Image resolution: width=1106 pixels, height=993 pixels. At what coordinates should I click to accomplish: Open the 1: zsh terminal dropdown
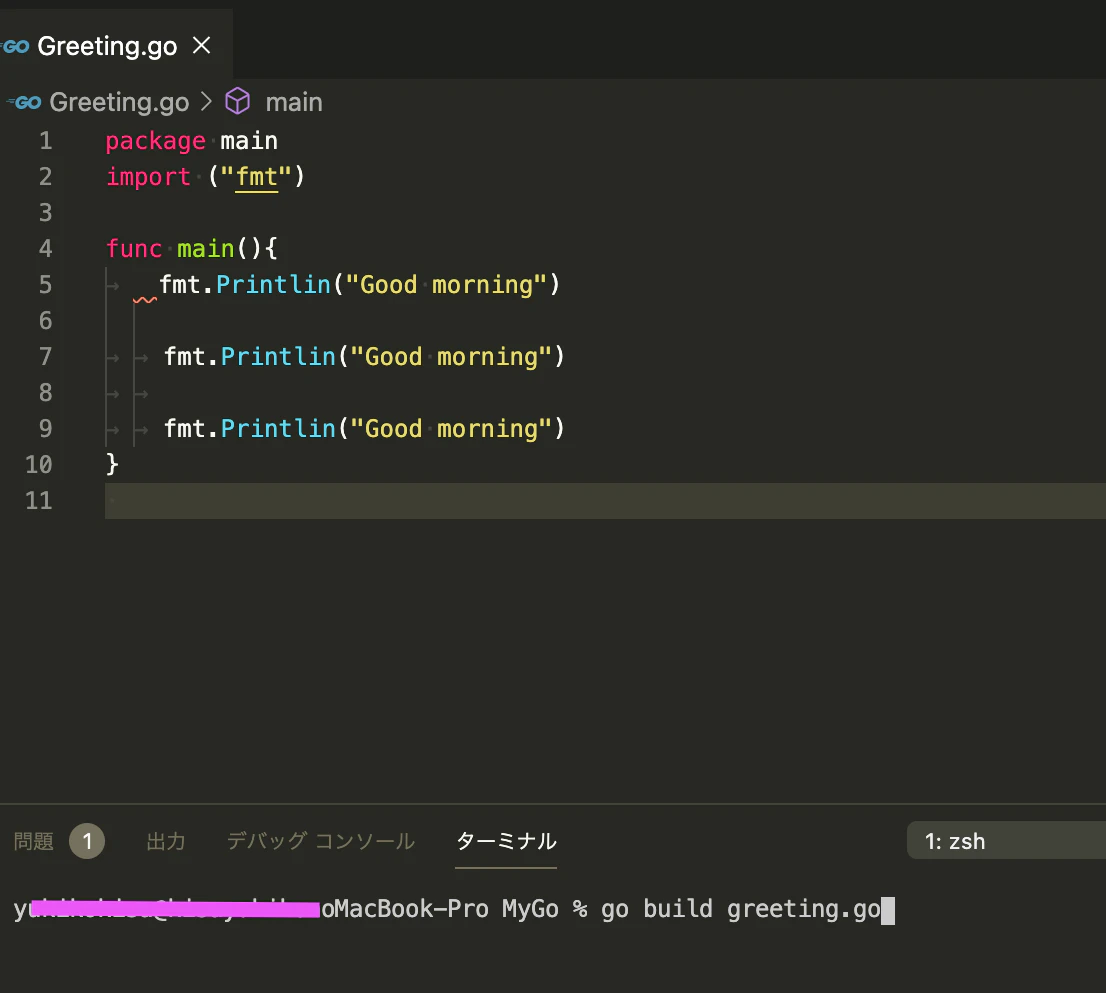click(1006, 841)
